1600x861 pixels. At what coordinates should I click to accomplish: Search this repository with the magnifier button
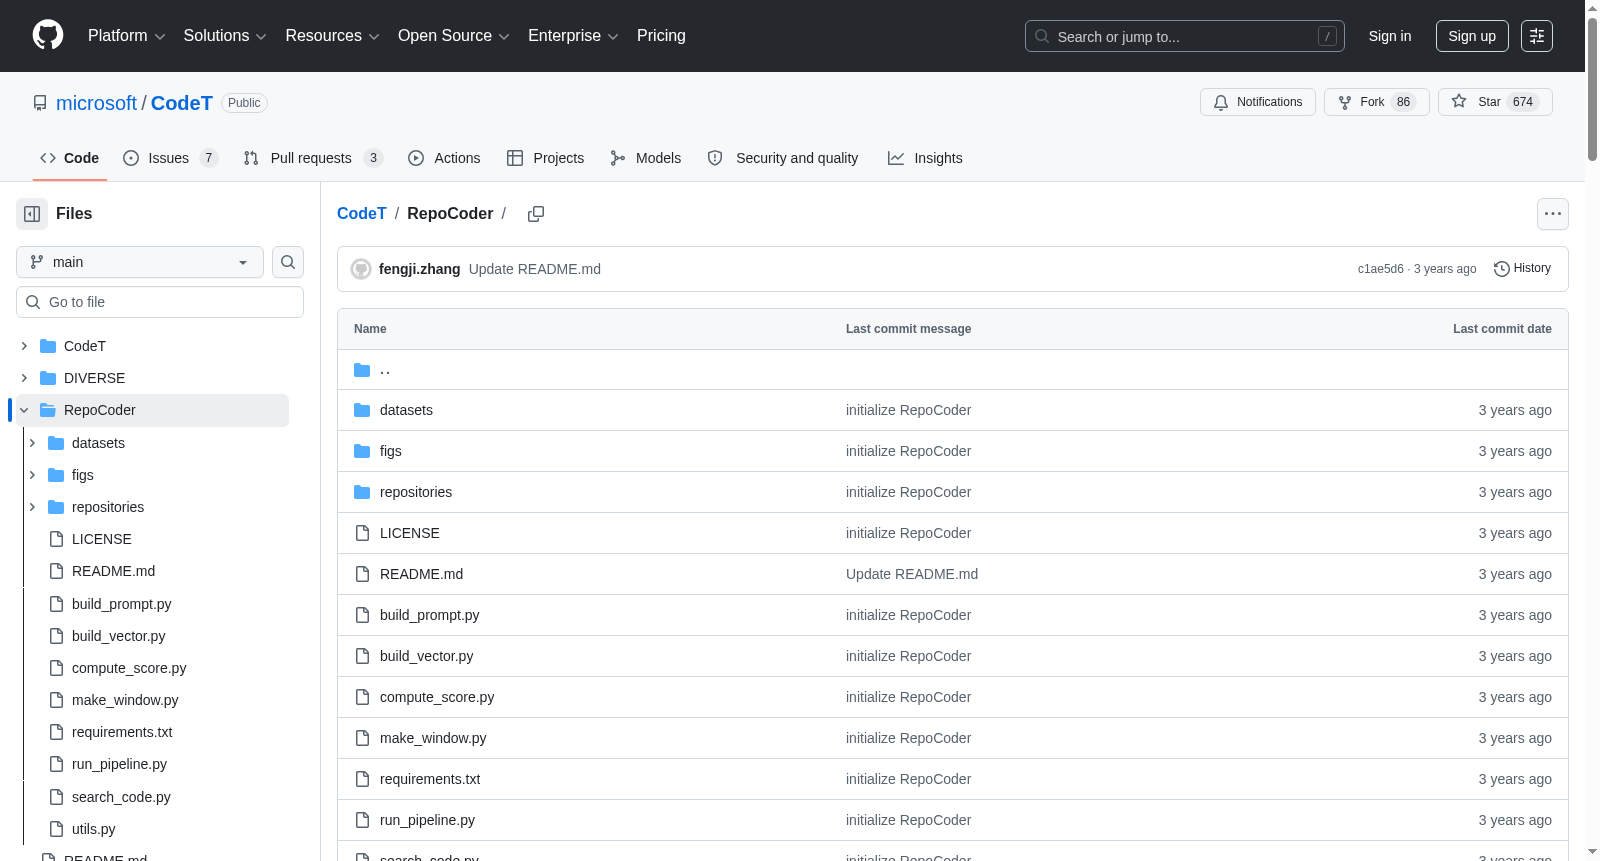tap(288, 262)
